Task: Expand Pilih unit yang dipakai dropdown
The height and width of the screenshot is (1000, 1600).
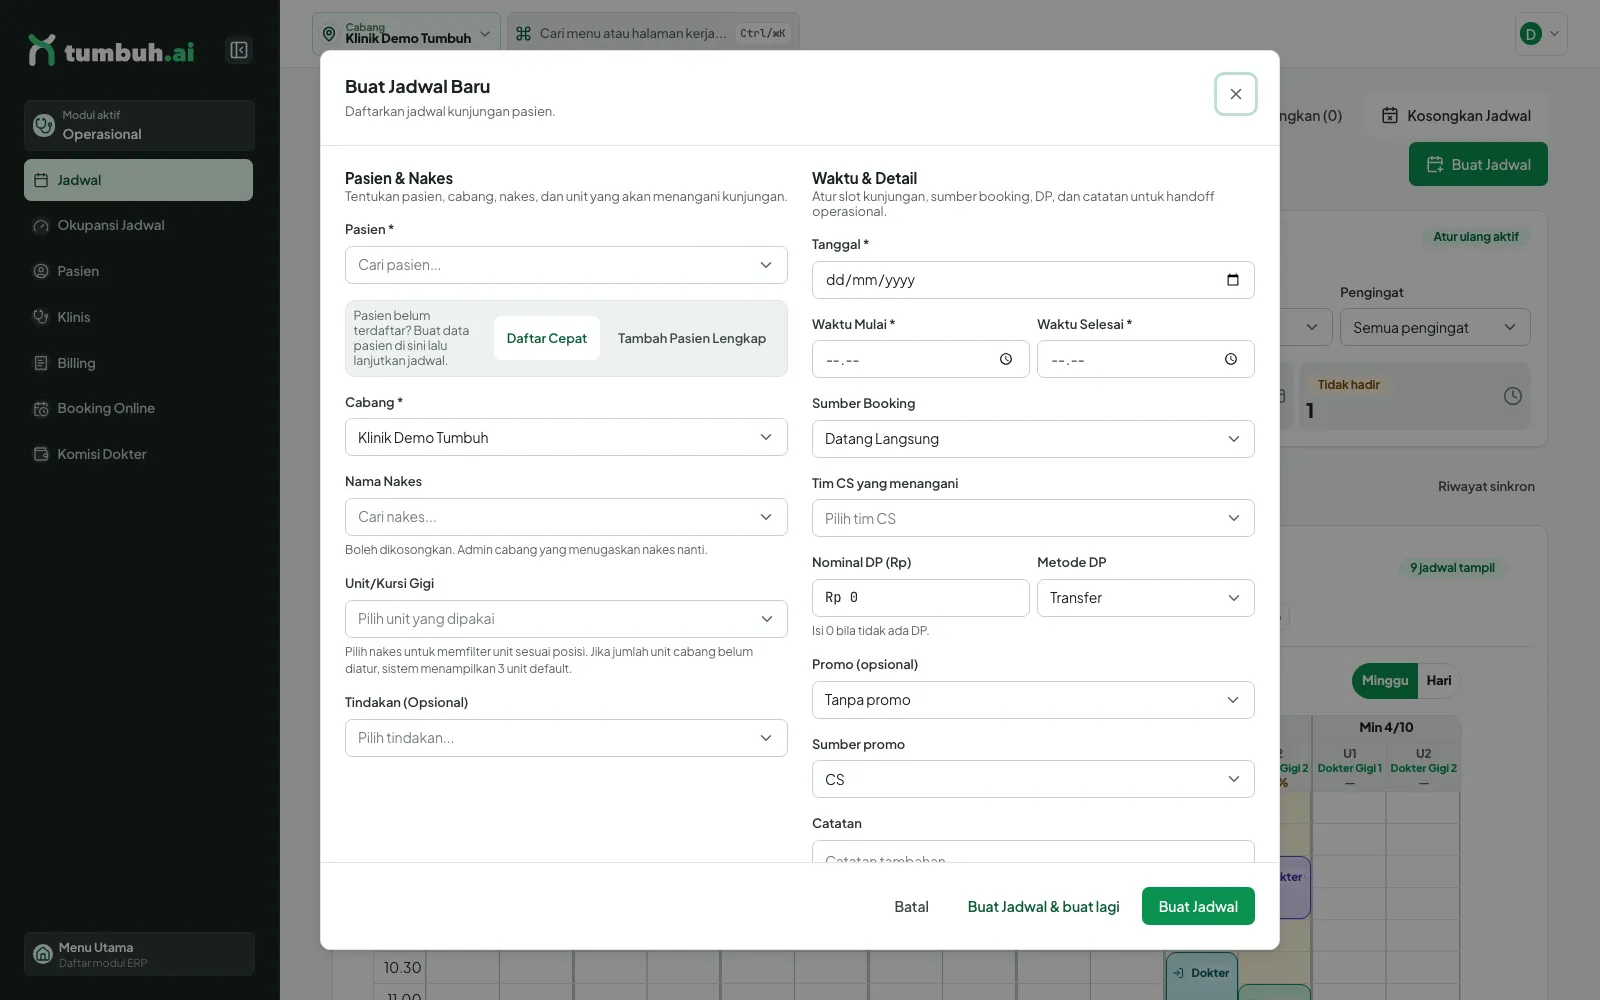Action: point(566,619)
